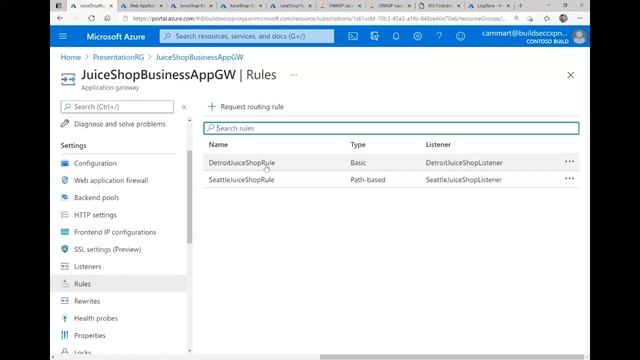Sort rules by the Listener column header
The width and height of the screenshot is (640, 360).
coord(438,144)
